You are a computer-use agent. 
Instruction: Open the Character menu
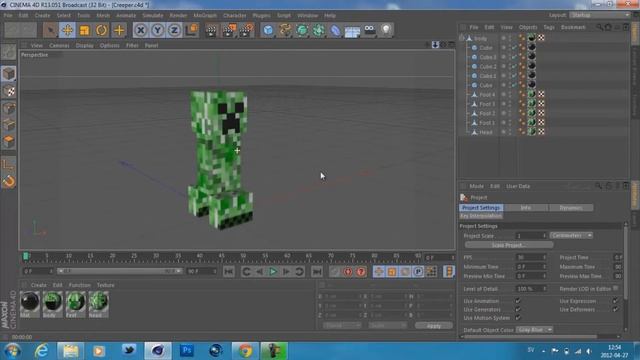tap(235, 16)
